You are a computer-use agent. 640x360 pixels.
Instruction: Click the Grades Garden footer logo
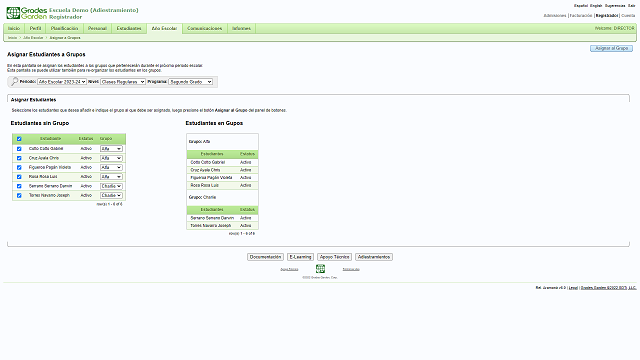pyautogui.click(x=320, y=269)
